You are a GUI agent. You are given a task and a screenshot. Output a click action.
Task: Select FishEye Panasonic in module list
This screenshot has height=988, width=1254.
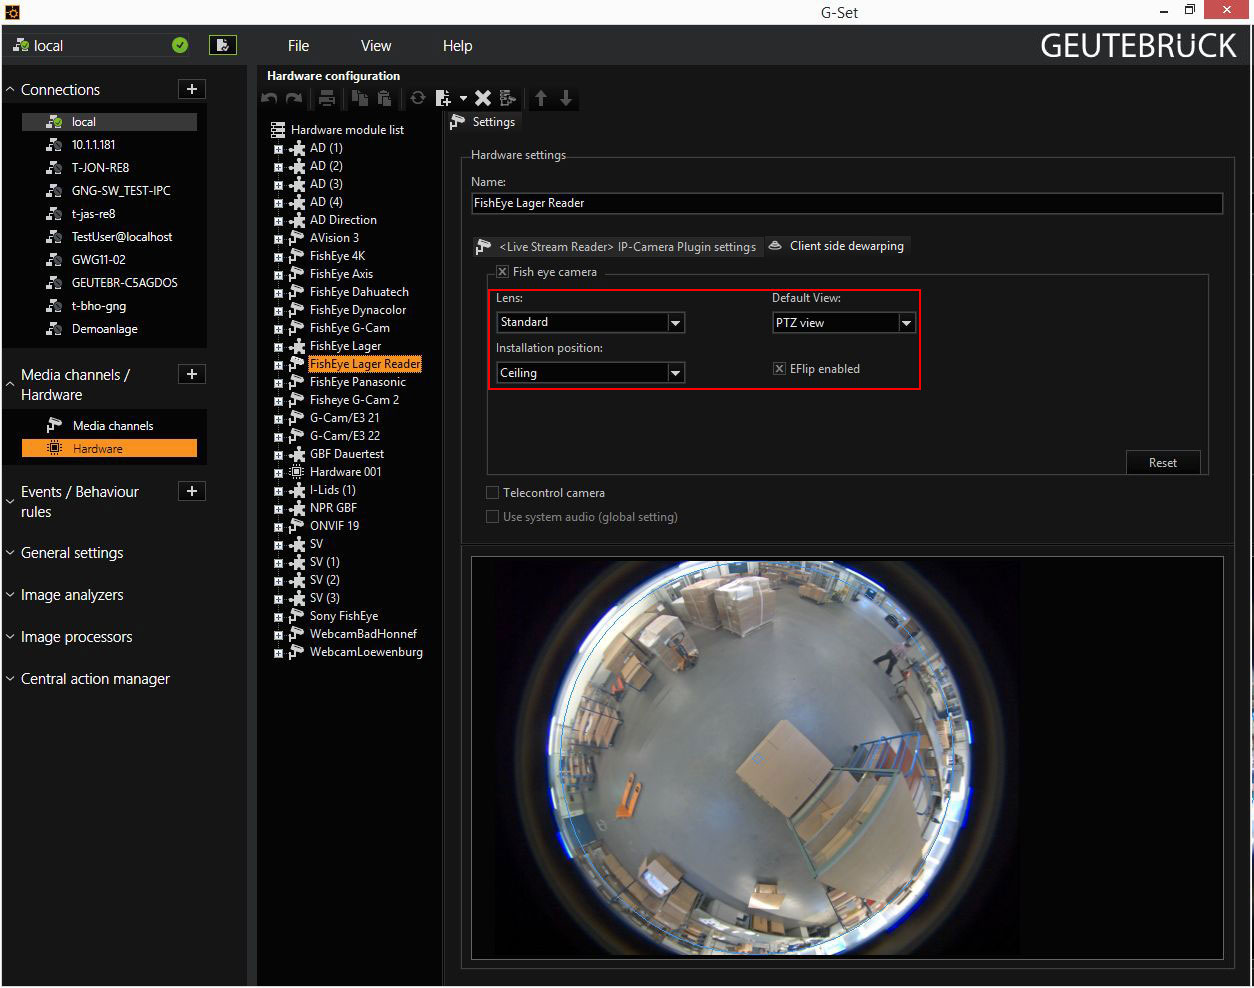(x=357, y=382)
